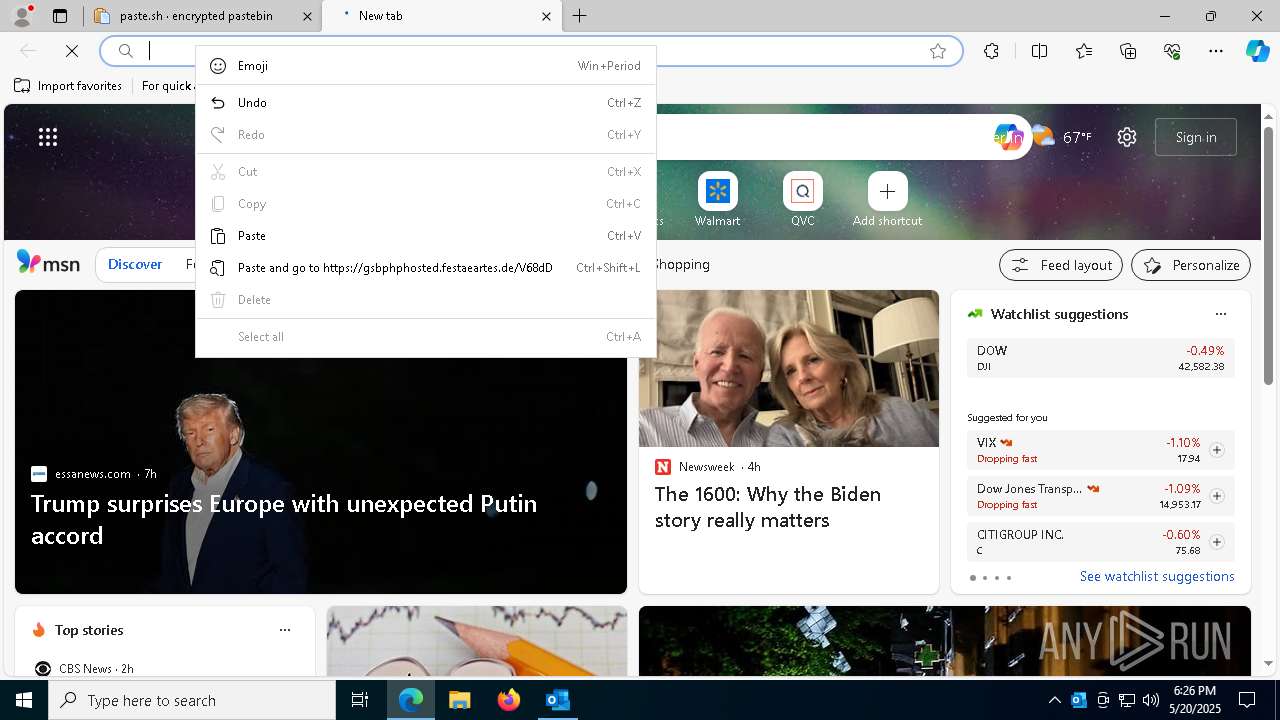1280x720 pixels.
Task: Open a new tab with plus button
Action: tap(580, 16)
